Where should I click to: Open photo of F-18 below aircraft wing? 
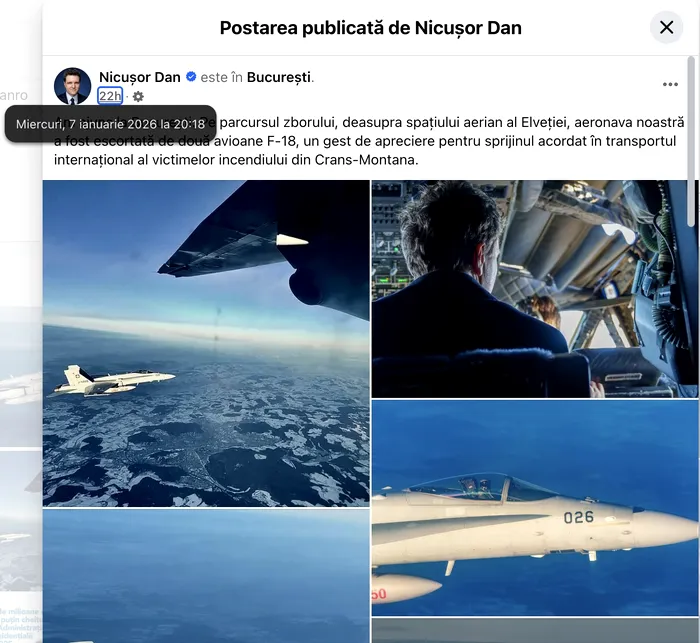click(x=206, y=343)
